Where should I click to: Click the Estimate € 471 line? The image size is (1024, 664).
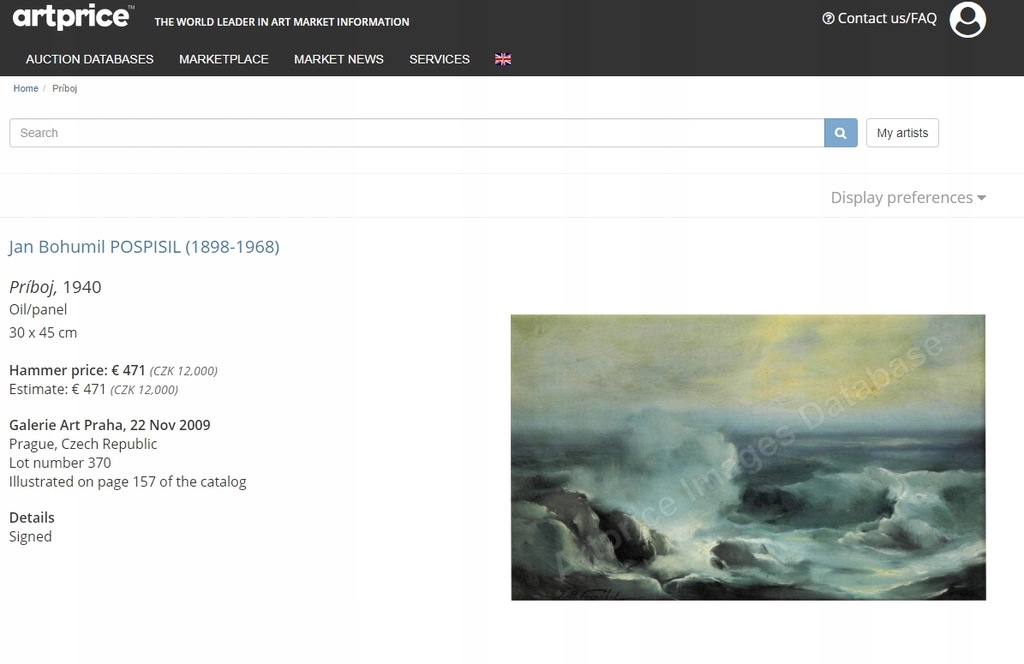click(93, 389)
